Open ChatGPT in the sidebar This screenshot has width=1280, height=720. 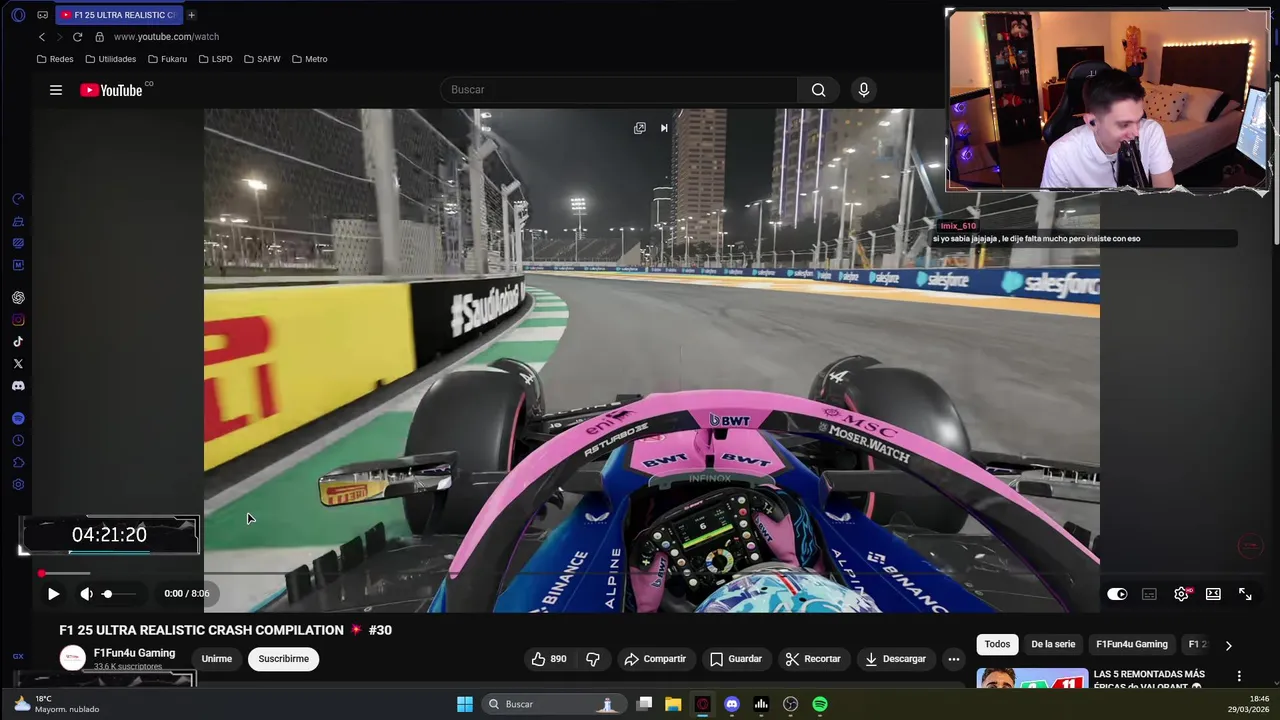pos(18,298)
